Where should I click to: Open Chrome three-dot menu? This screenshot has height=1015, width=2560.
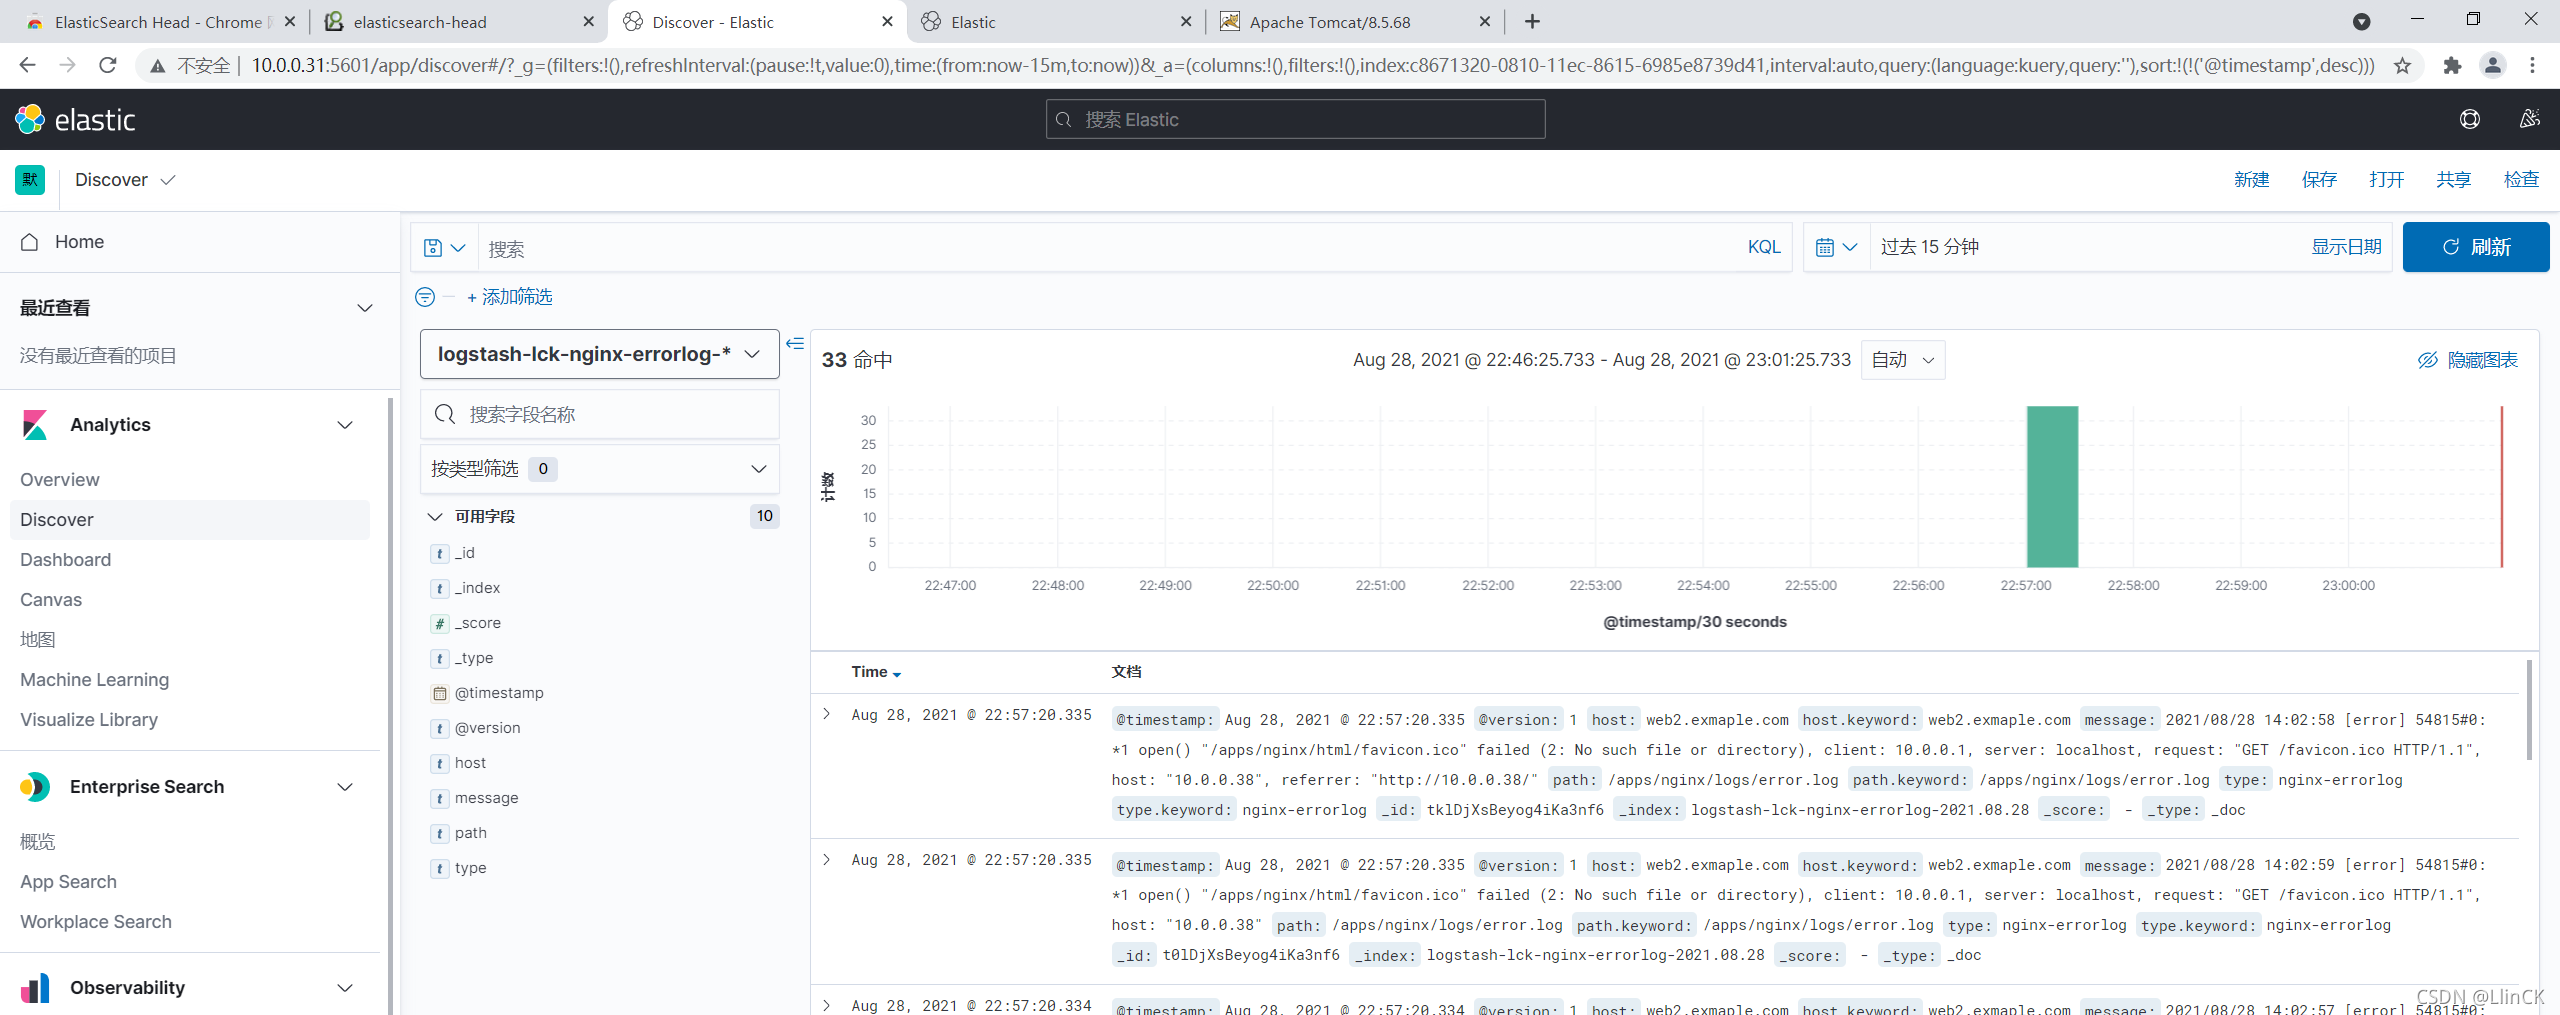coord(2533,65)
